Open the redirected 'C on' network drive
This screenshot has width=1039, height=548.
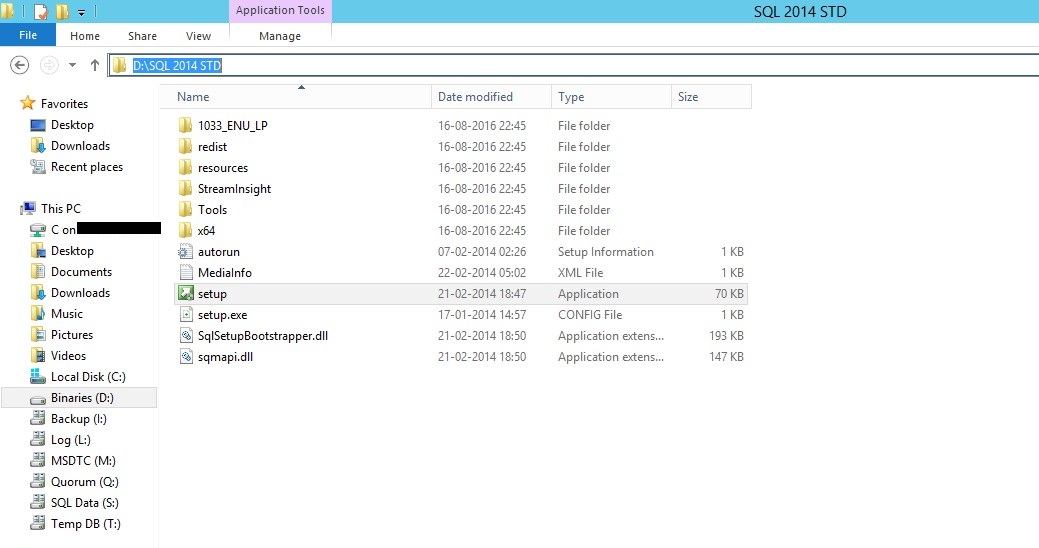63,230
